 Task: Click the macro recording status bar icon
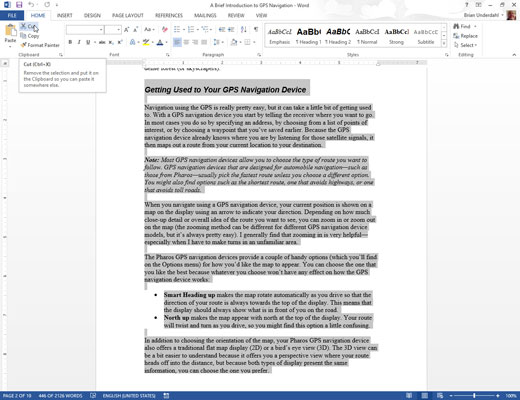click(x=166, y=396)
